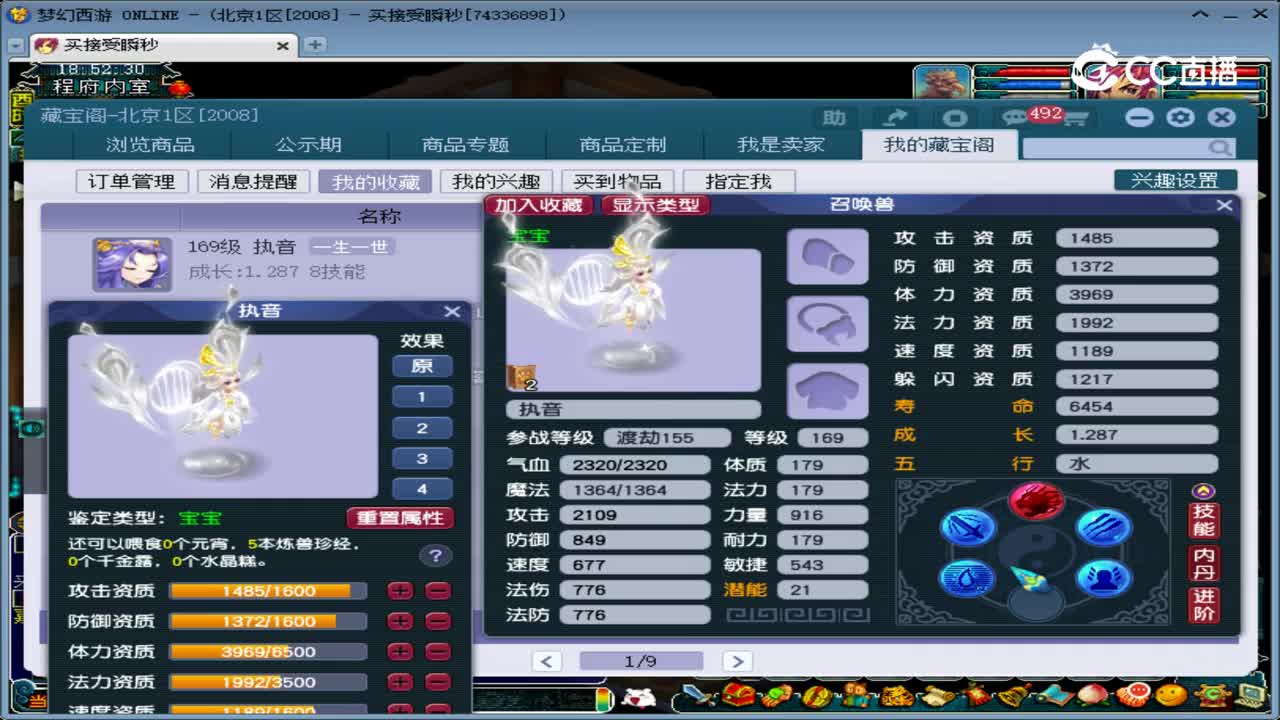Switch to the 商品专题 tab

point(466,145)
